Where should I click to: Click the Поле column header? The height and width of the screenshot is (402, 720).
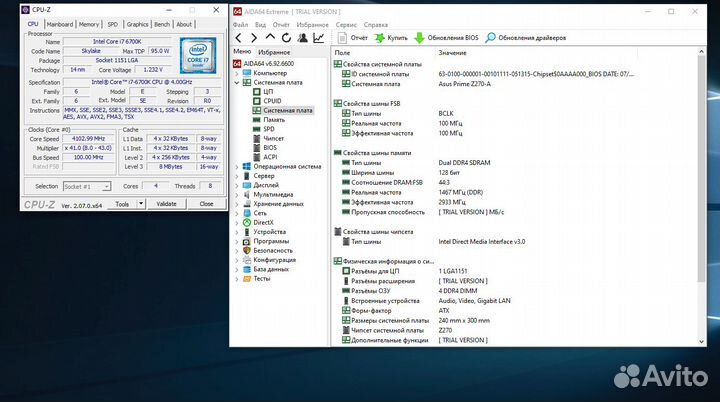(x=342, y=53)
